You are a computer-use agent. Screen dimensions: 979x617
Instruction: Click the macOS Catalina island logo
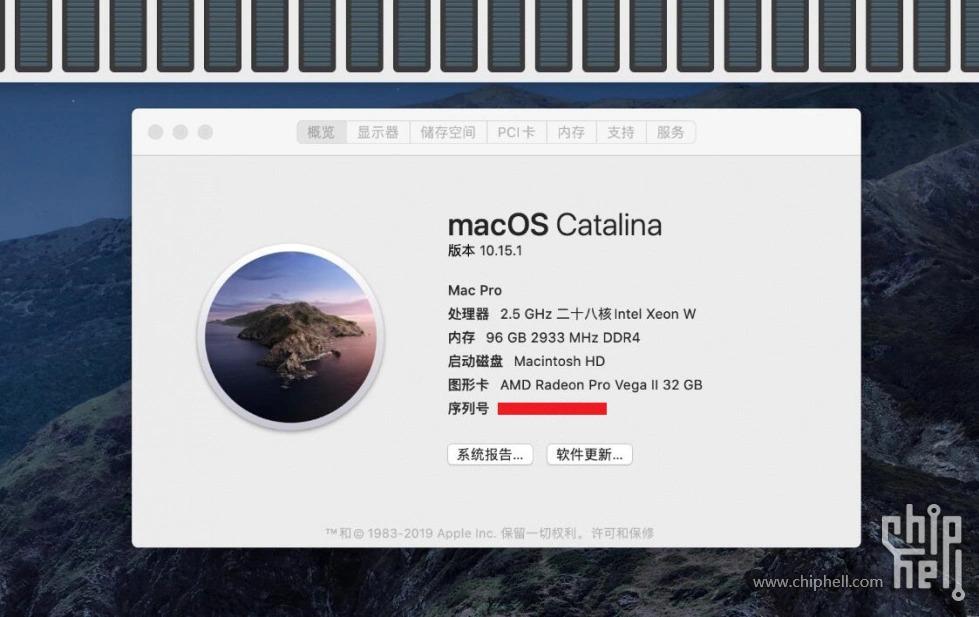tap(291, 337)
